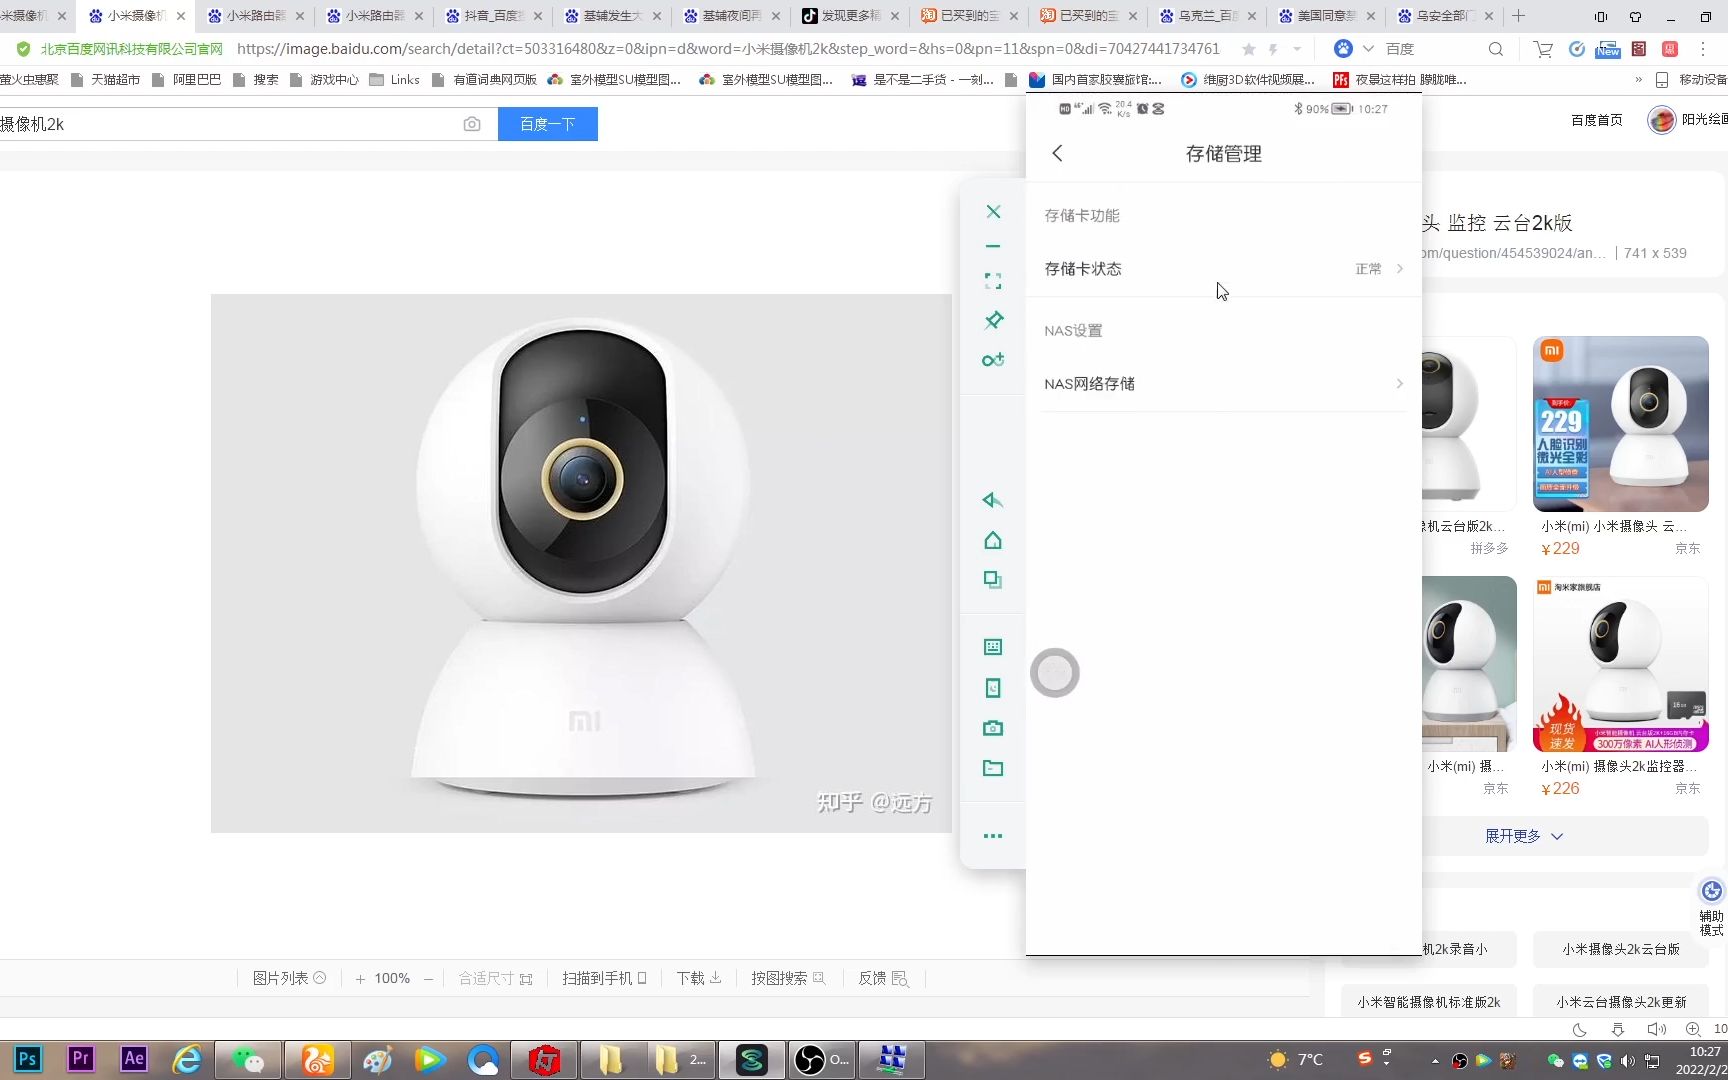
Task: Click the 小米摄像头2k云台版 related search tag
Action: click(x=1621, y=949)
